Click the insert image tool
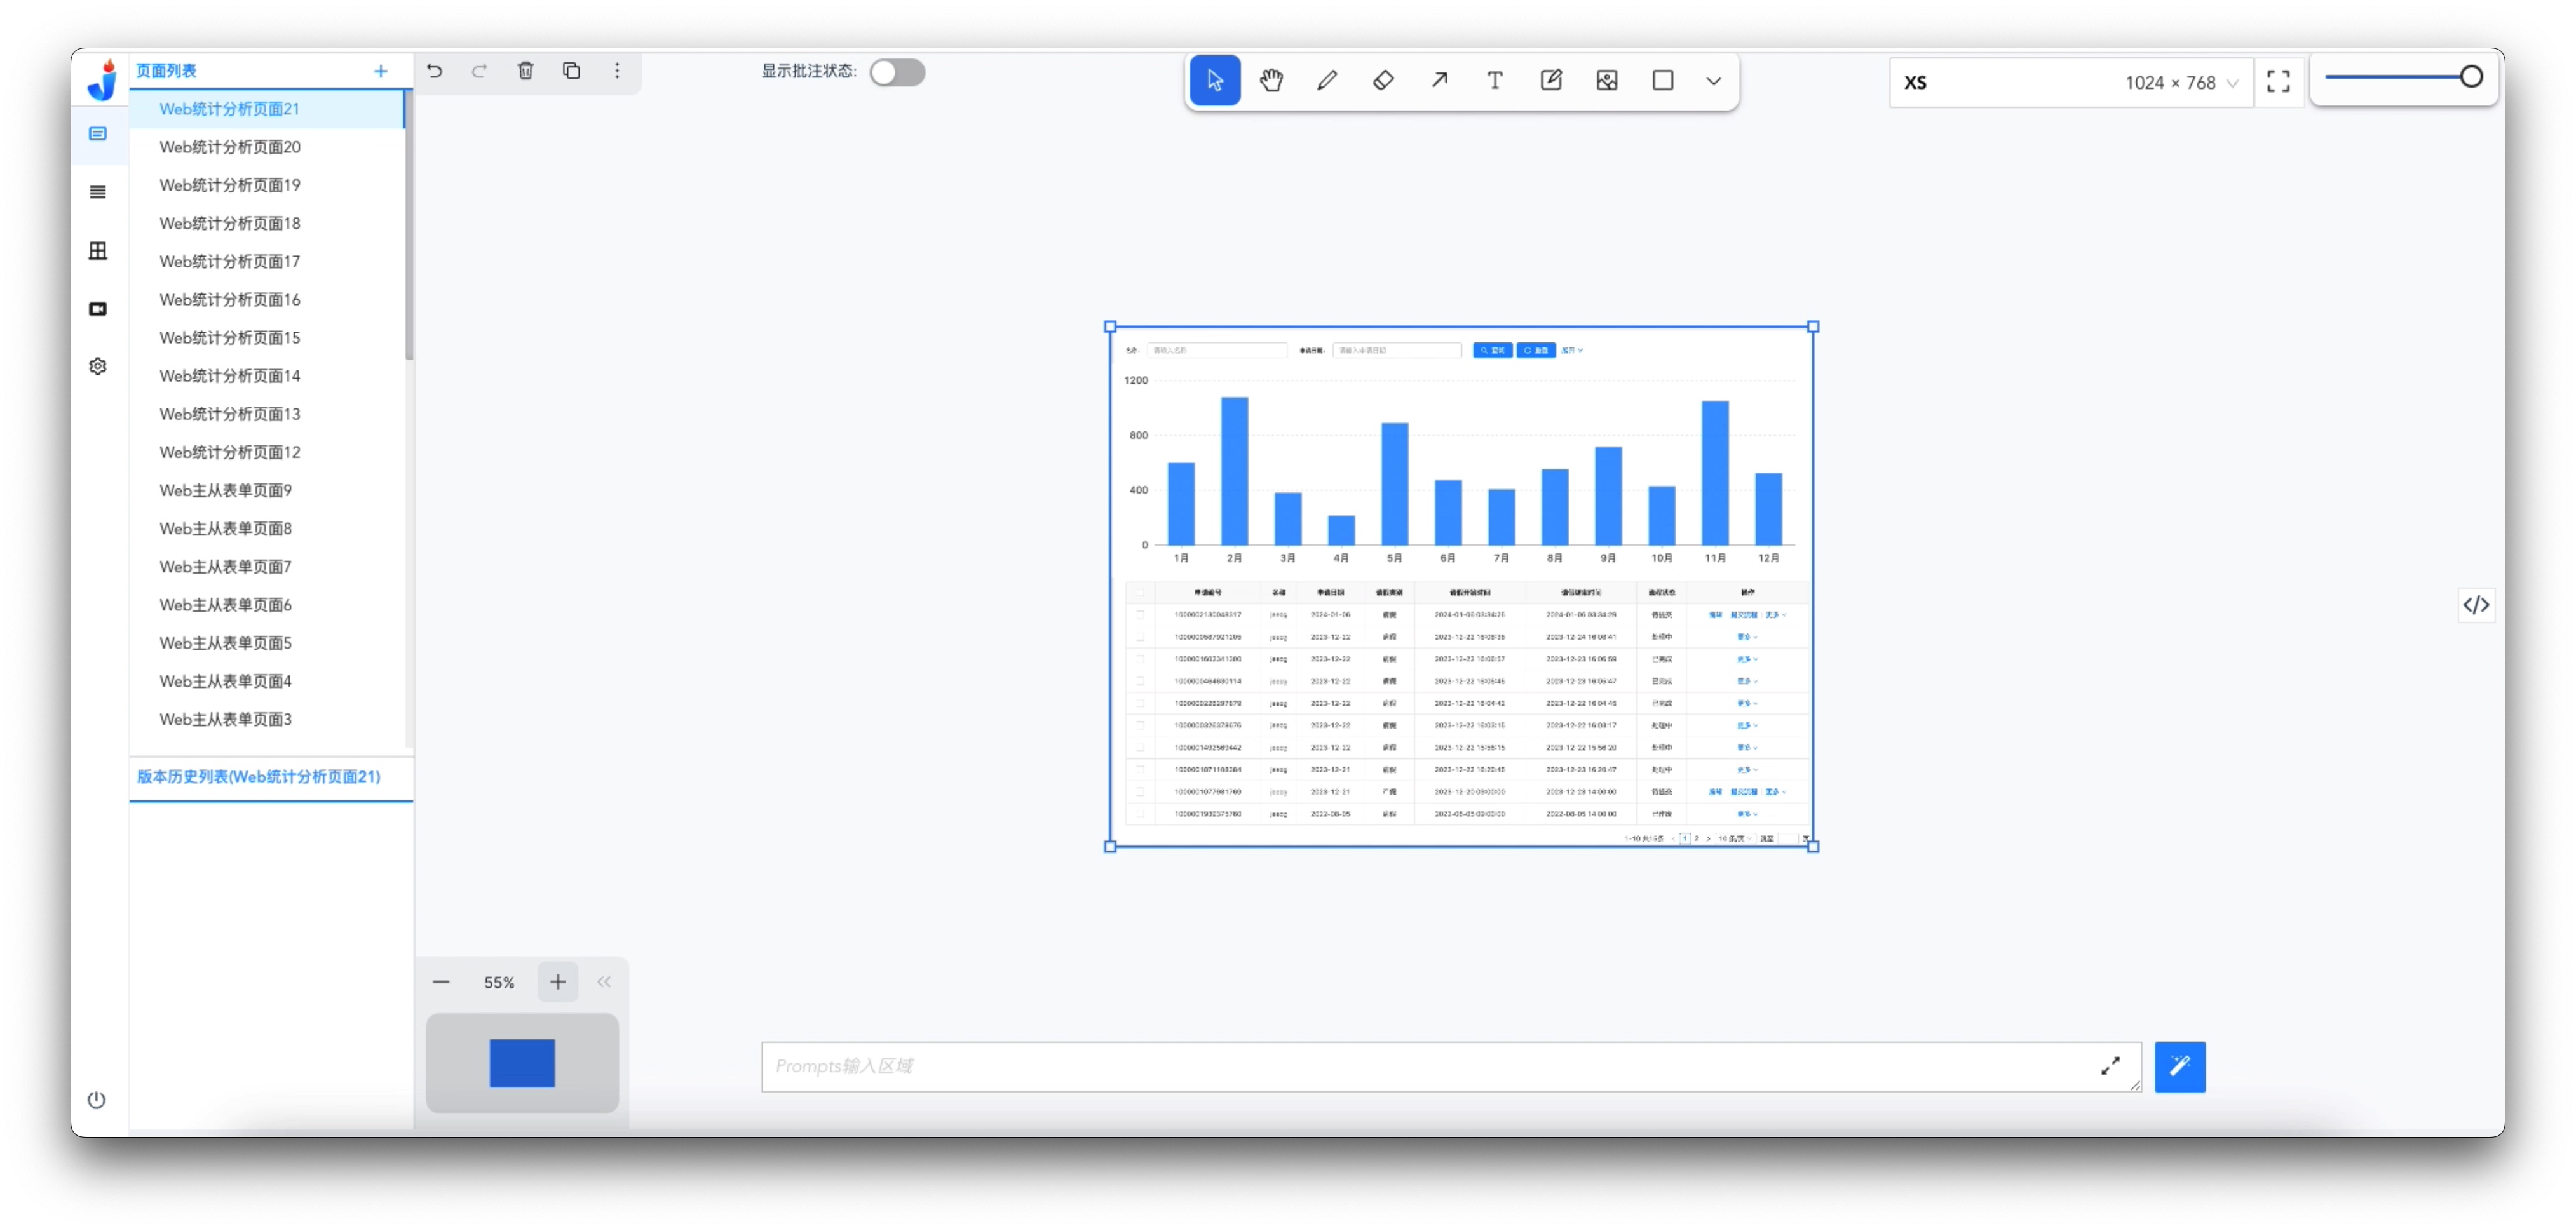Image resolution: width=2576 pixels, height=1231 pixels. click(x=1607, y=80)
